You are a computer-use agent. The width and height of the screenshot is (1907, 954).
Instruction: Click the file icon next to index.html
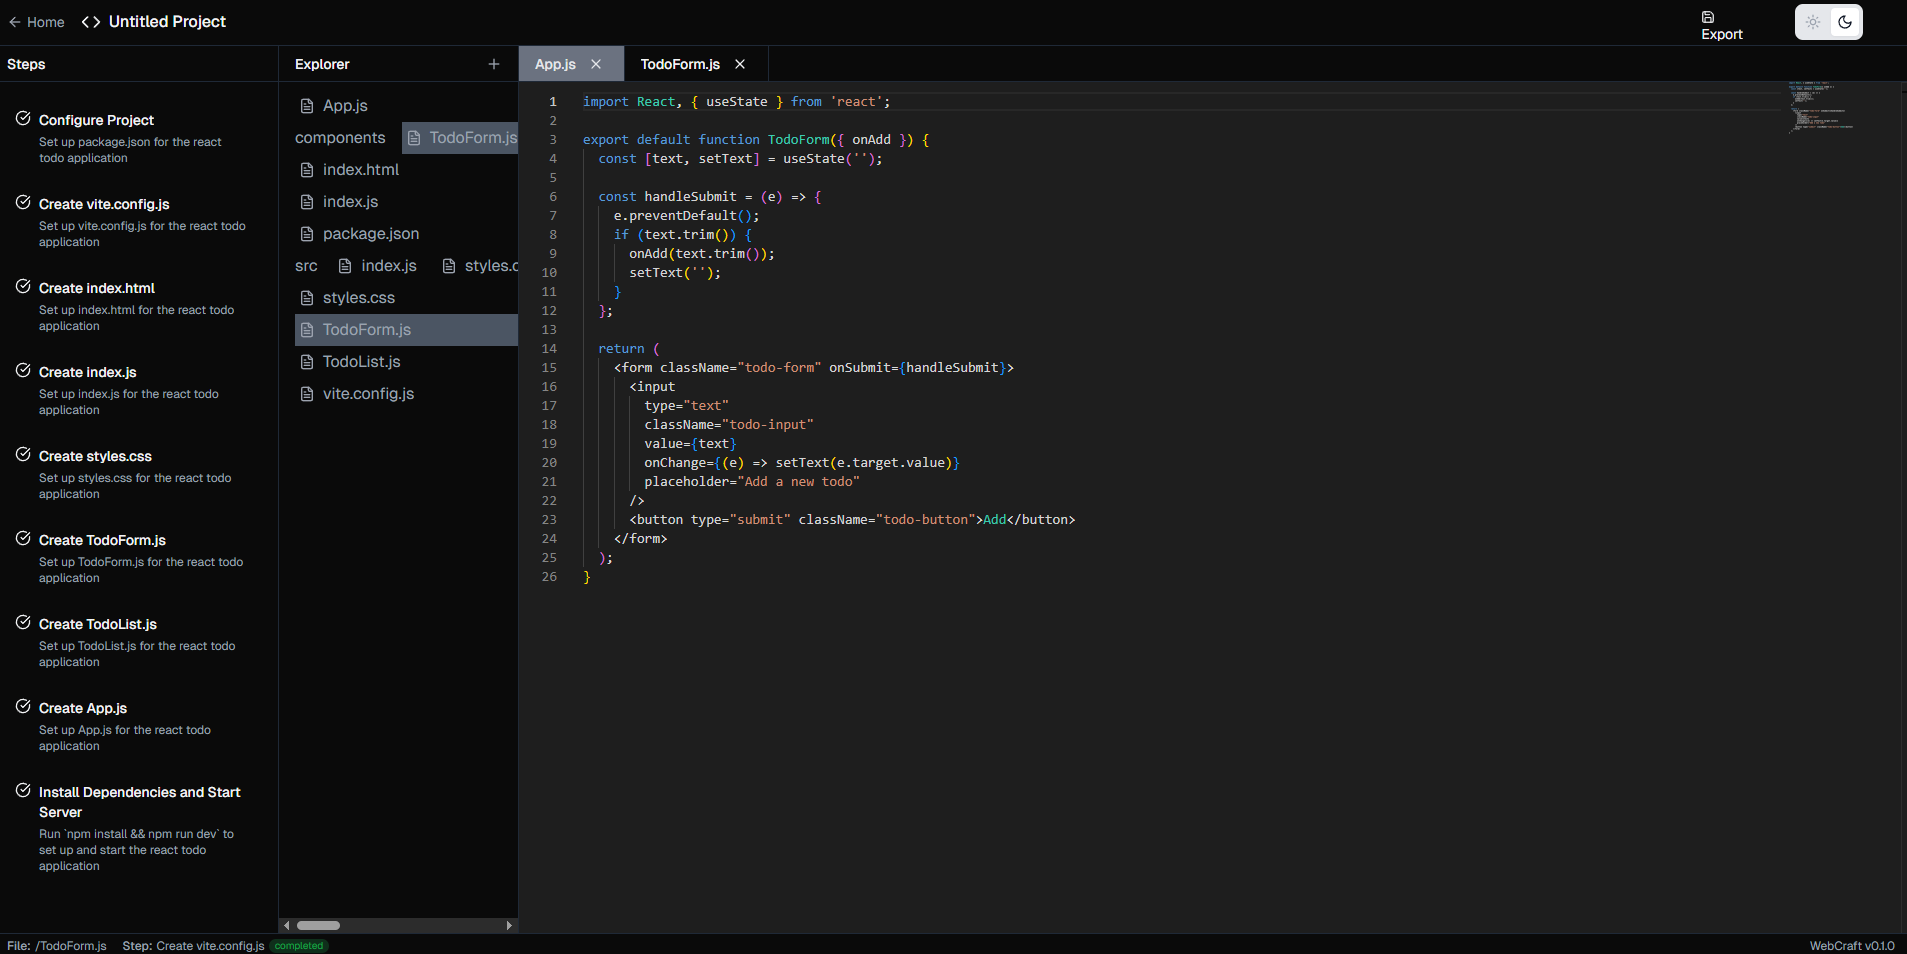point(308,170)
